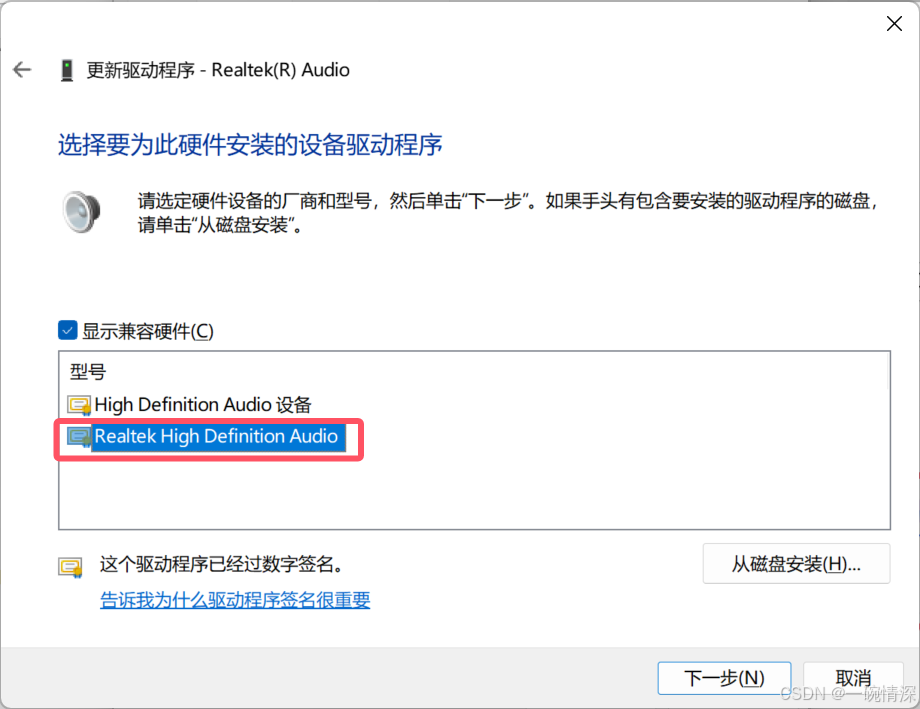Click the digital signature certificate icon
Viewport: 920px width, 709px height.
pos(70,566)
